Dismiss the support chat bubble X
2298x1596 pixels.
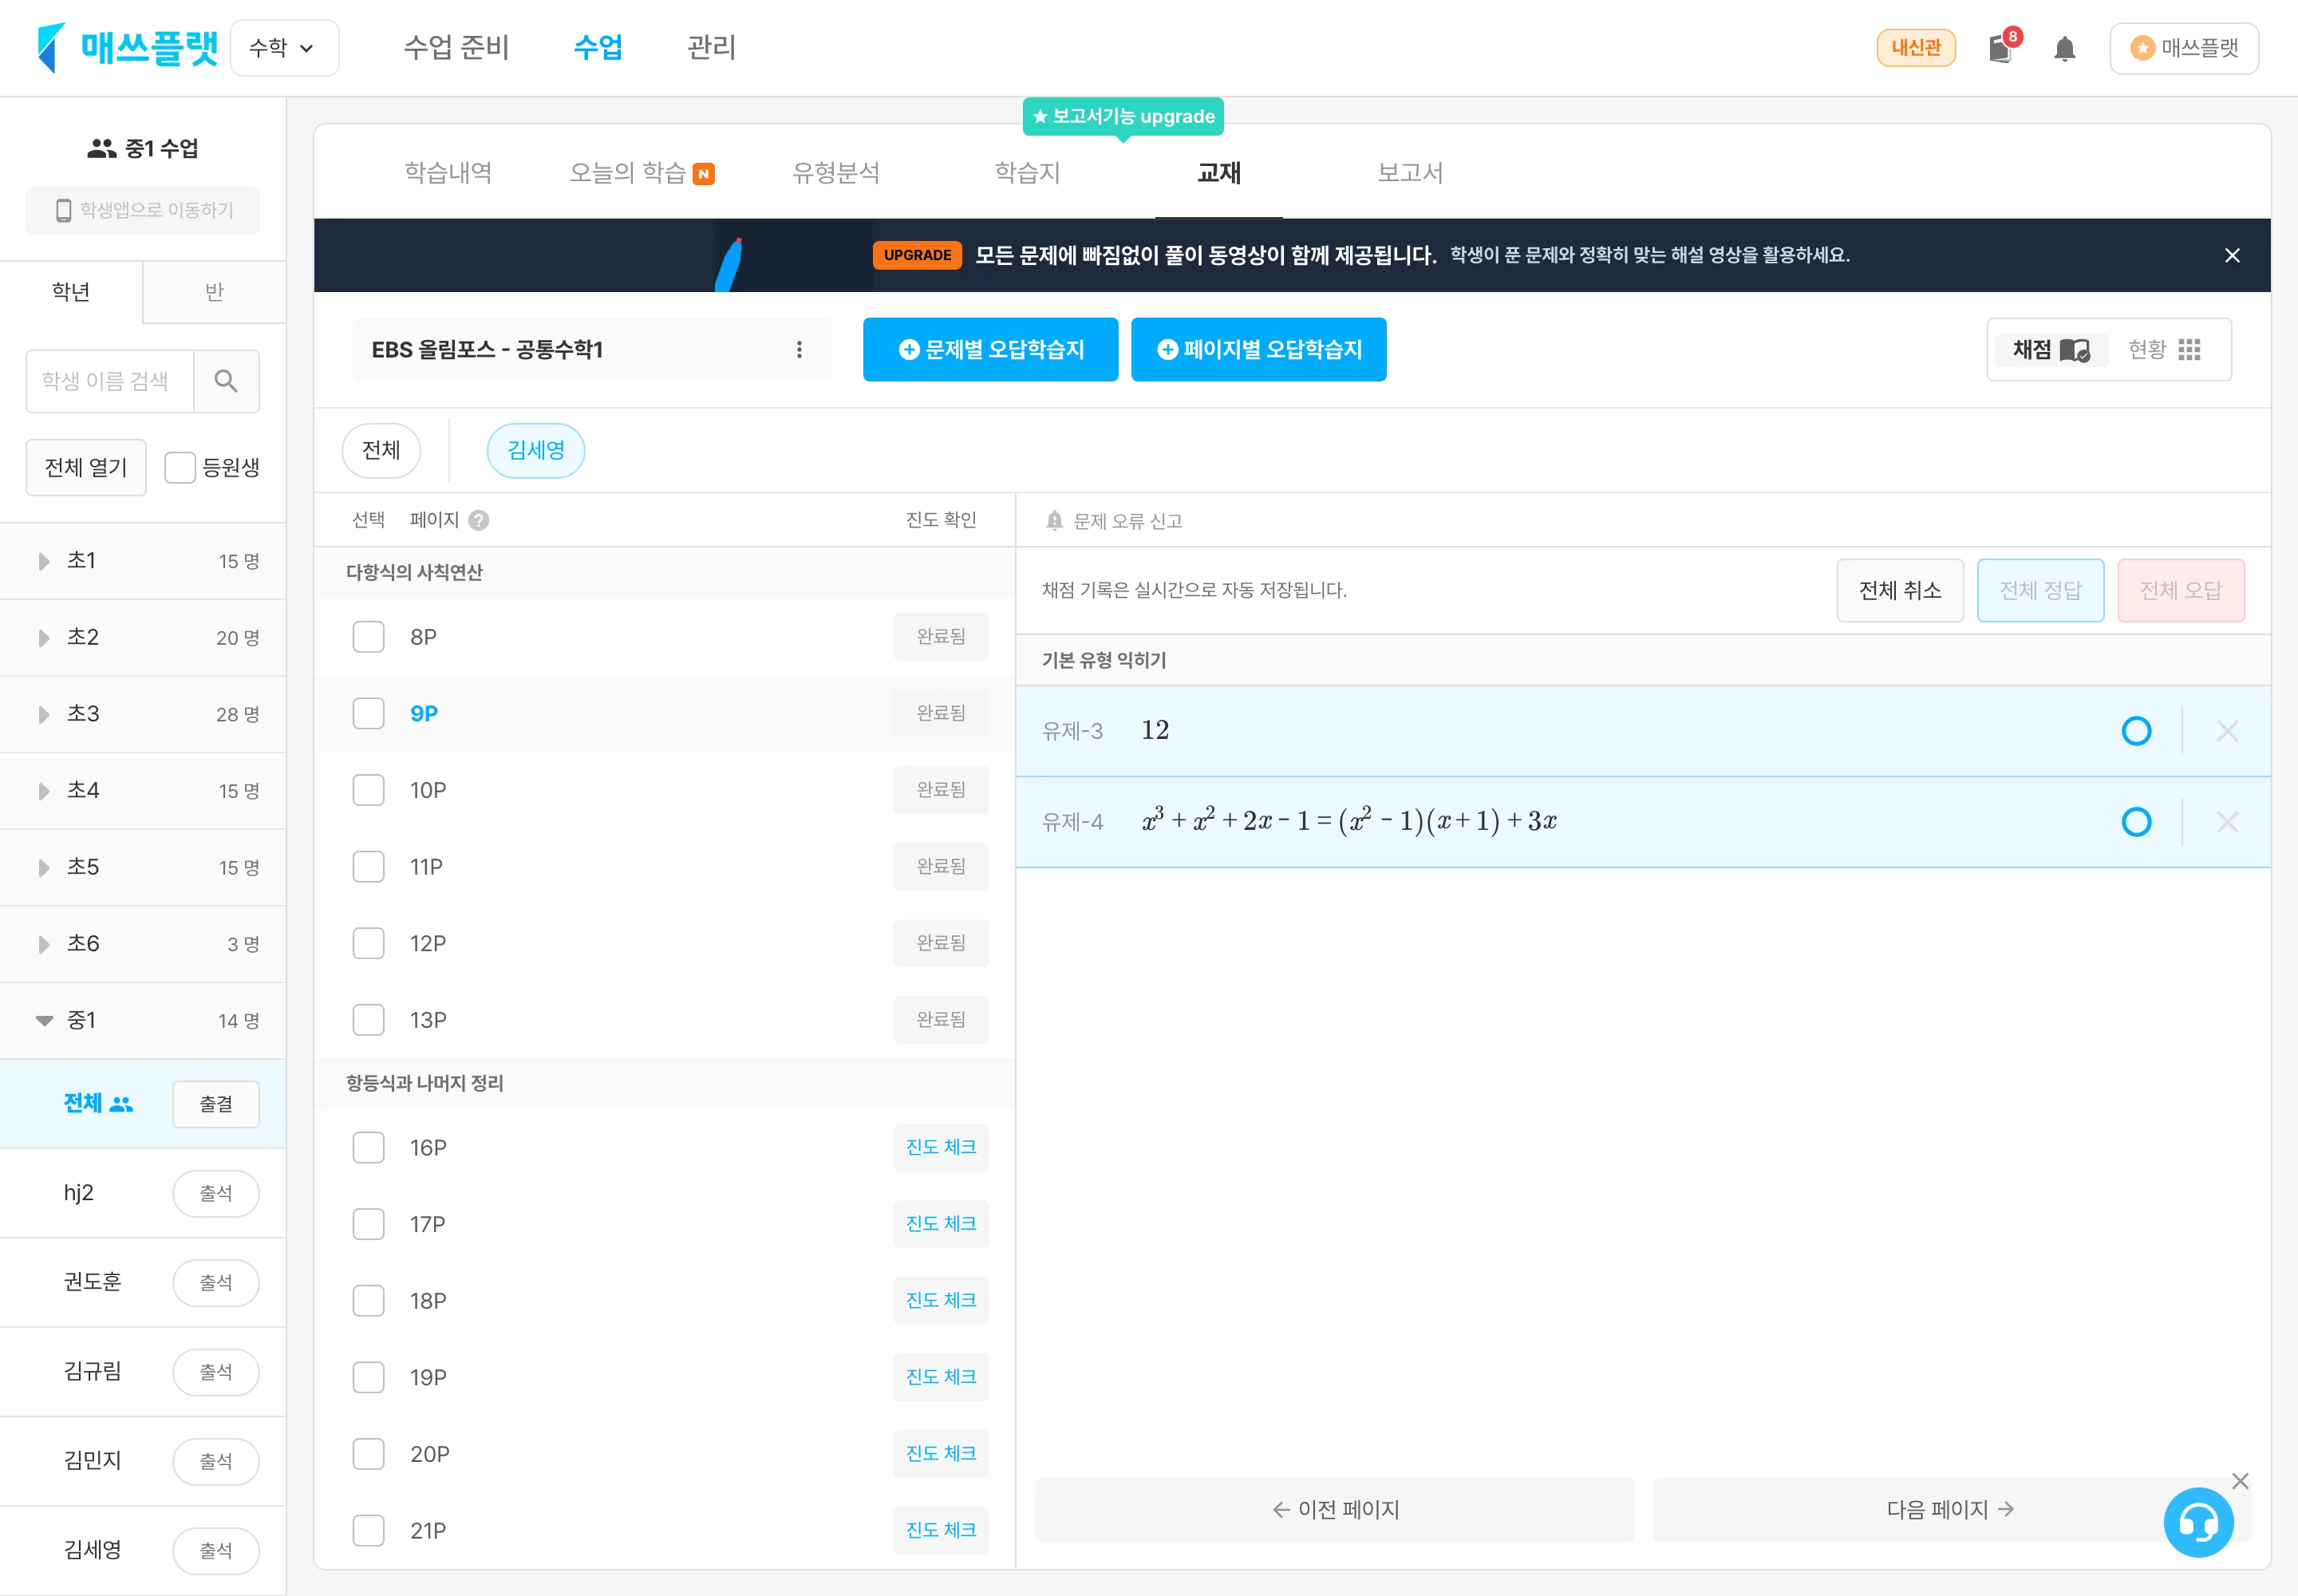2240,1481
